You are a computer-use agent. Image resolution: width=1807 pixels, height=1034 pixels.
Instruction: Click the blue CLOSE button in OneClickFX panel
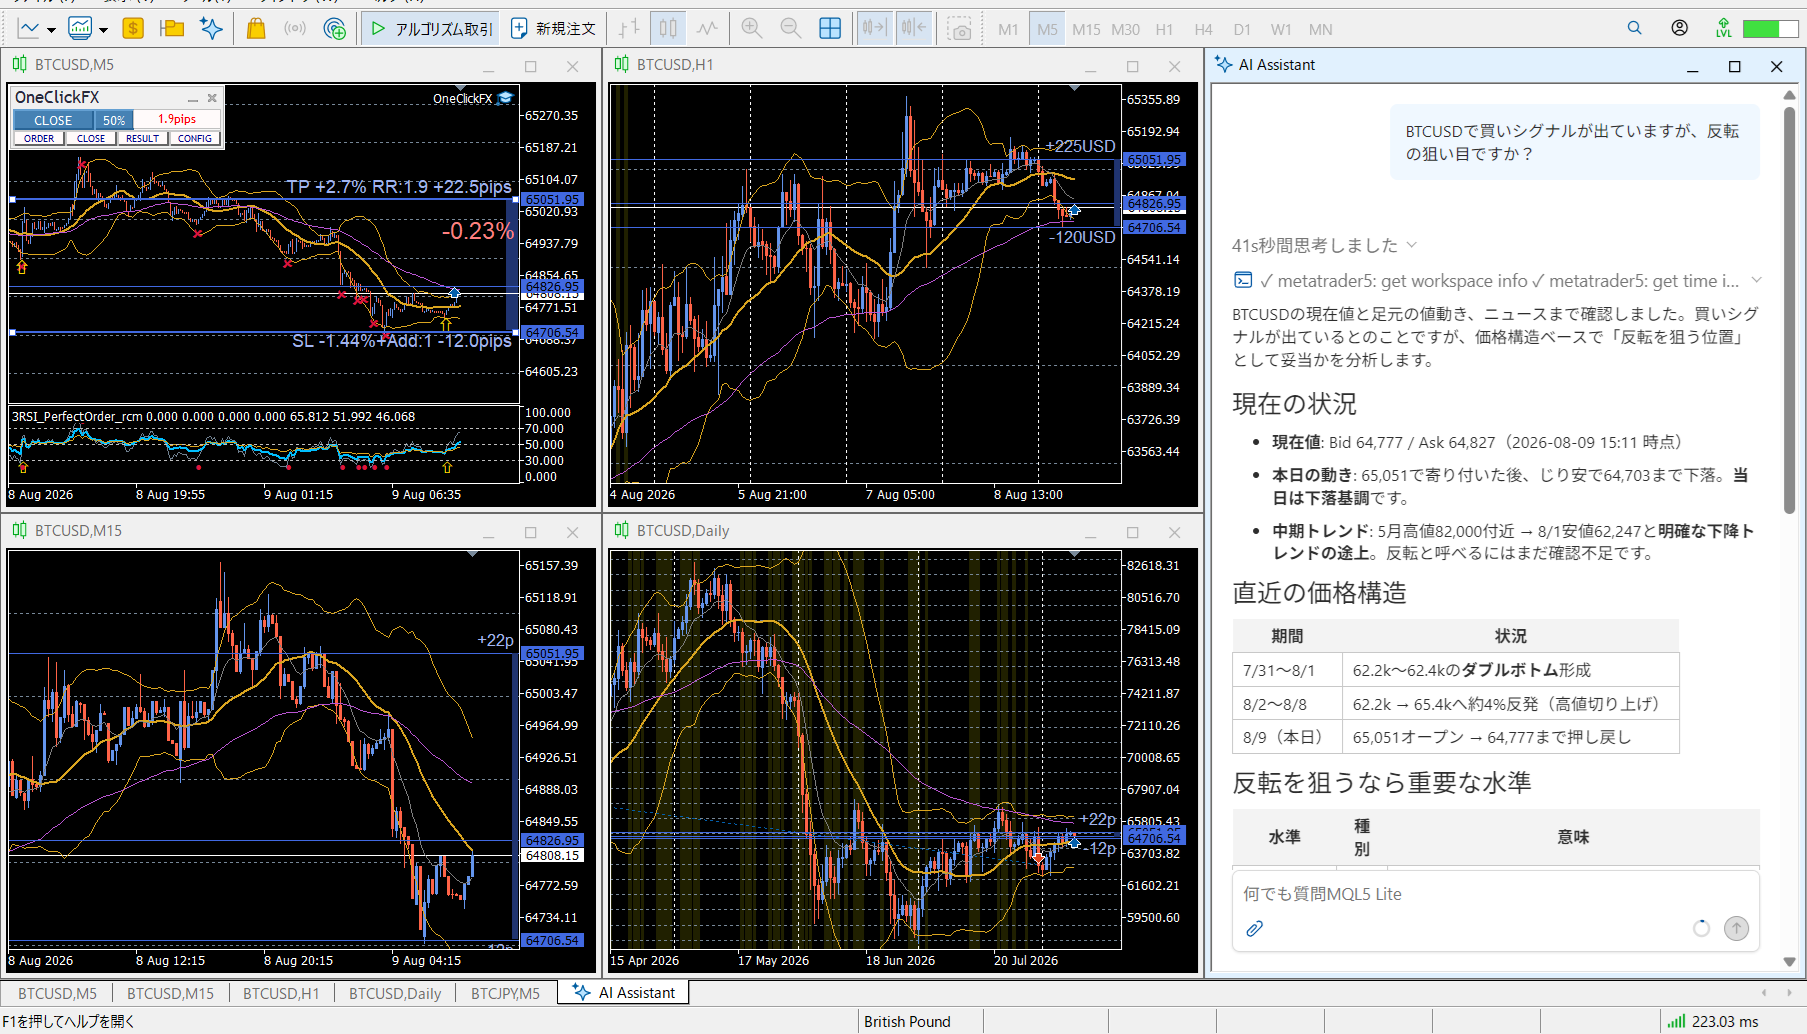point(53,120)
